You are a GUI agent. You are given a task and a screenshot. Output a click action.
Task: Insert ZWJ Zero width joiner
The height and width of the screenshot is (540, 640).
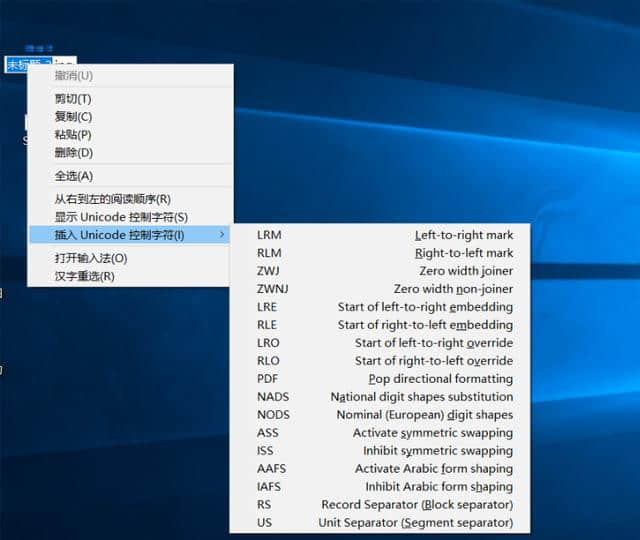coord(380,271)
